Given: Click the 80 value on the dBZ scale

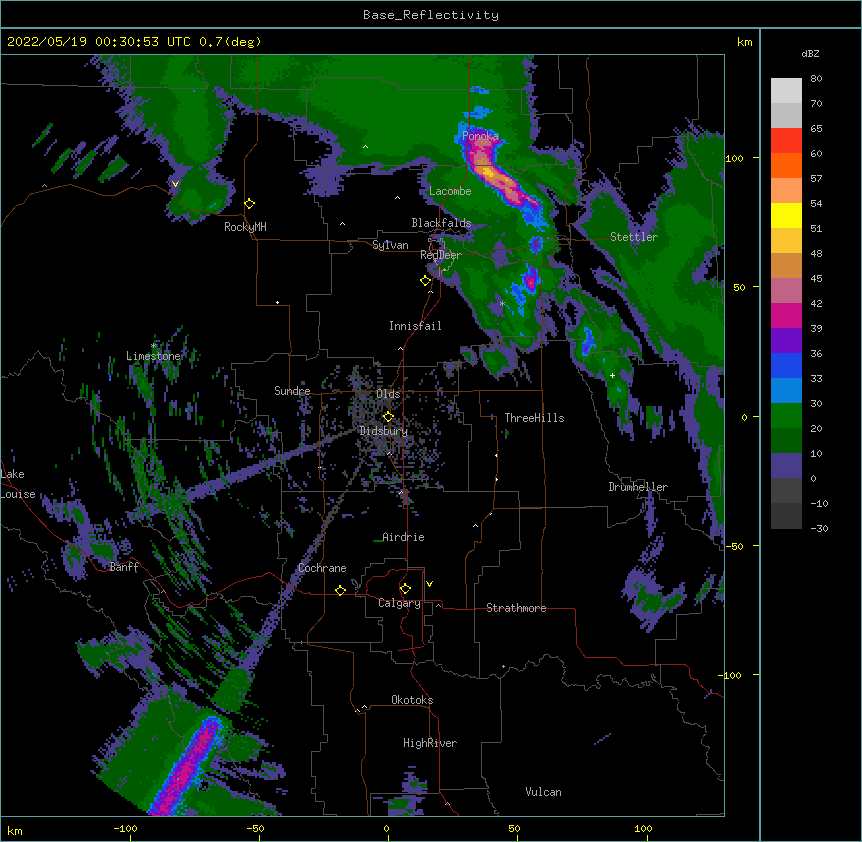Looking at the screenshot, I should click(x=816, y=79).
